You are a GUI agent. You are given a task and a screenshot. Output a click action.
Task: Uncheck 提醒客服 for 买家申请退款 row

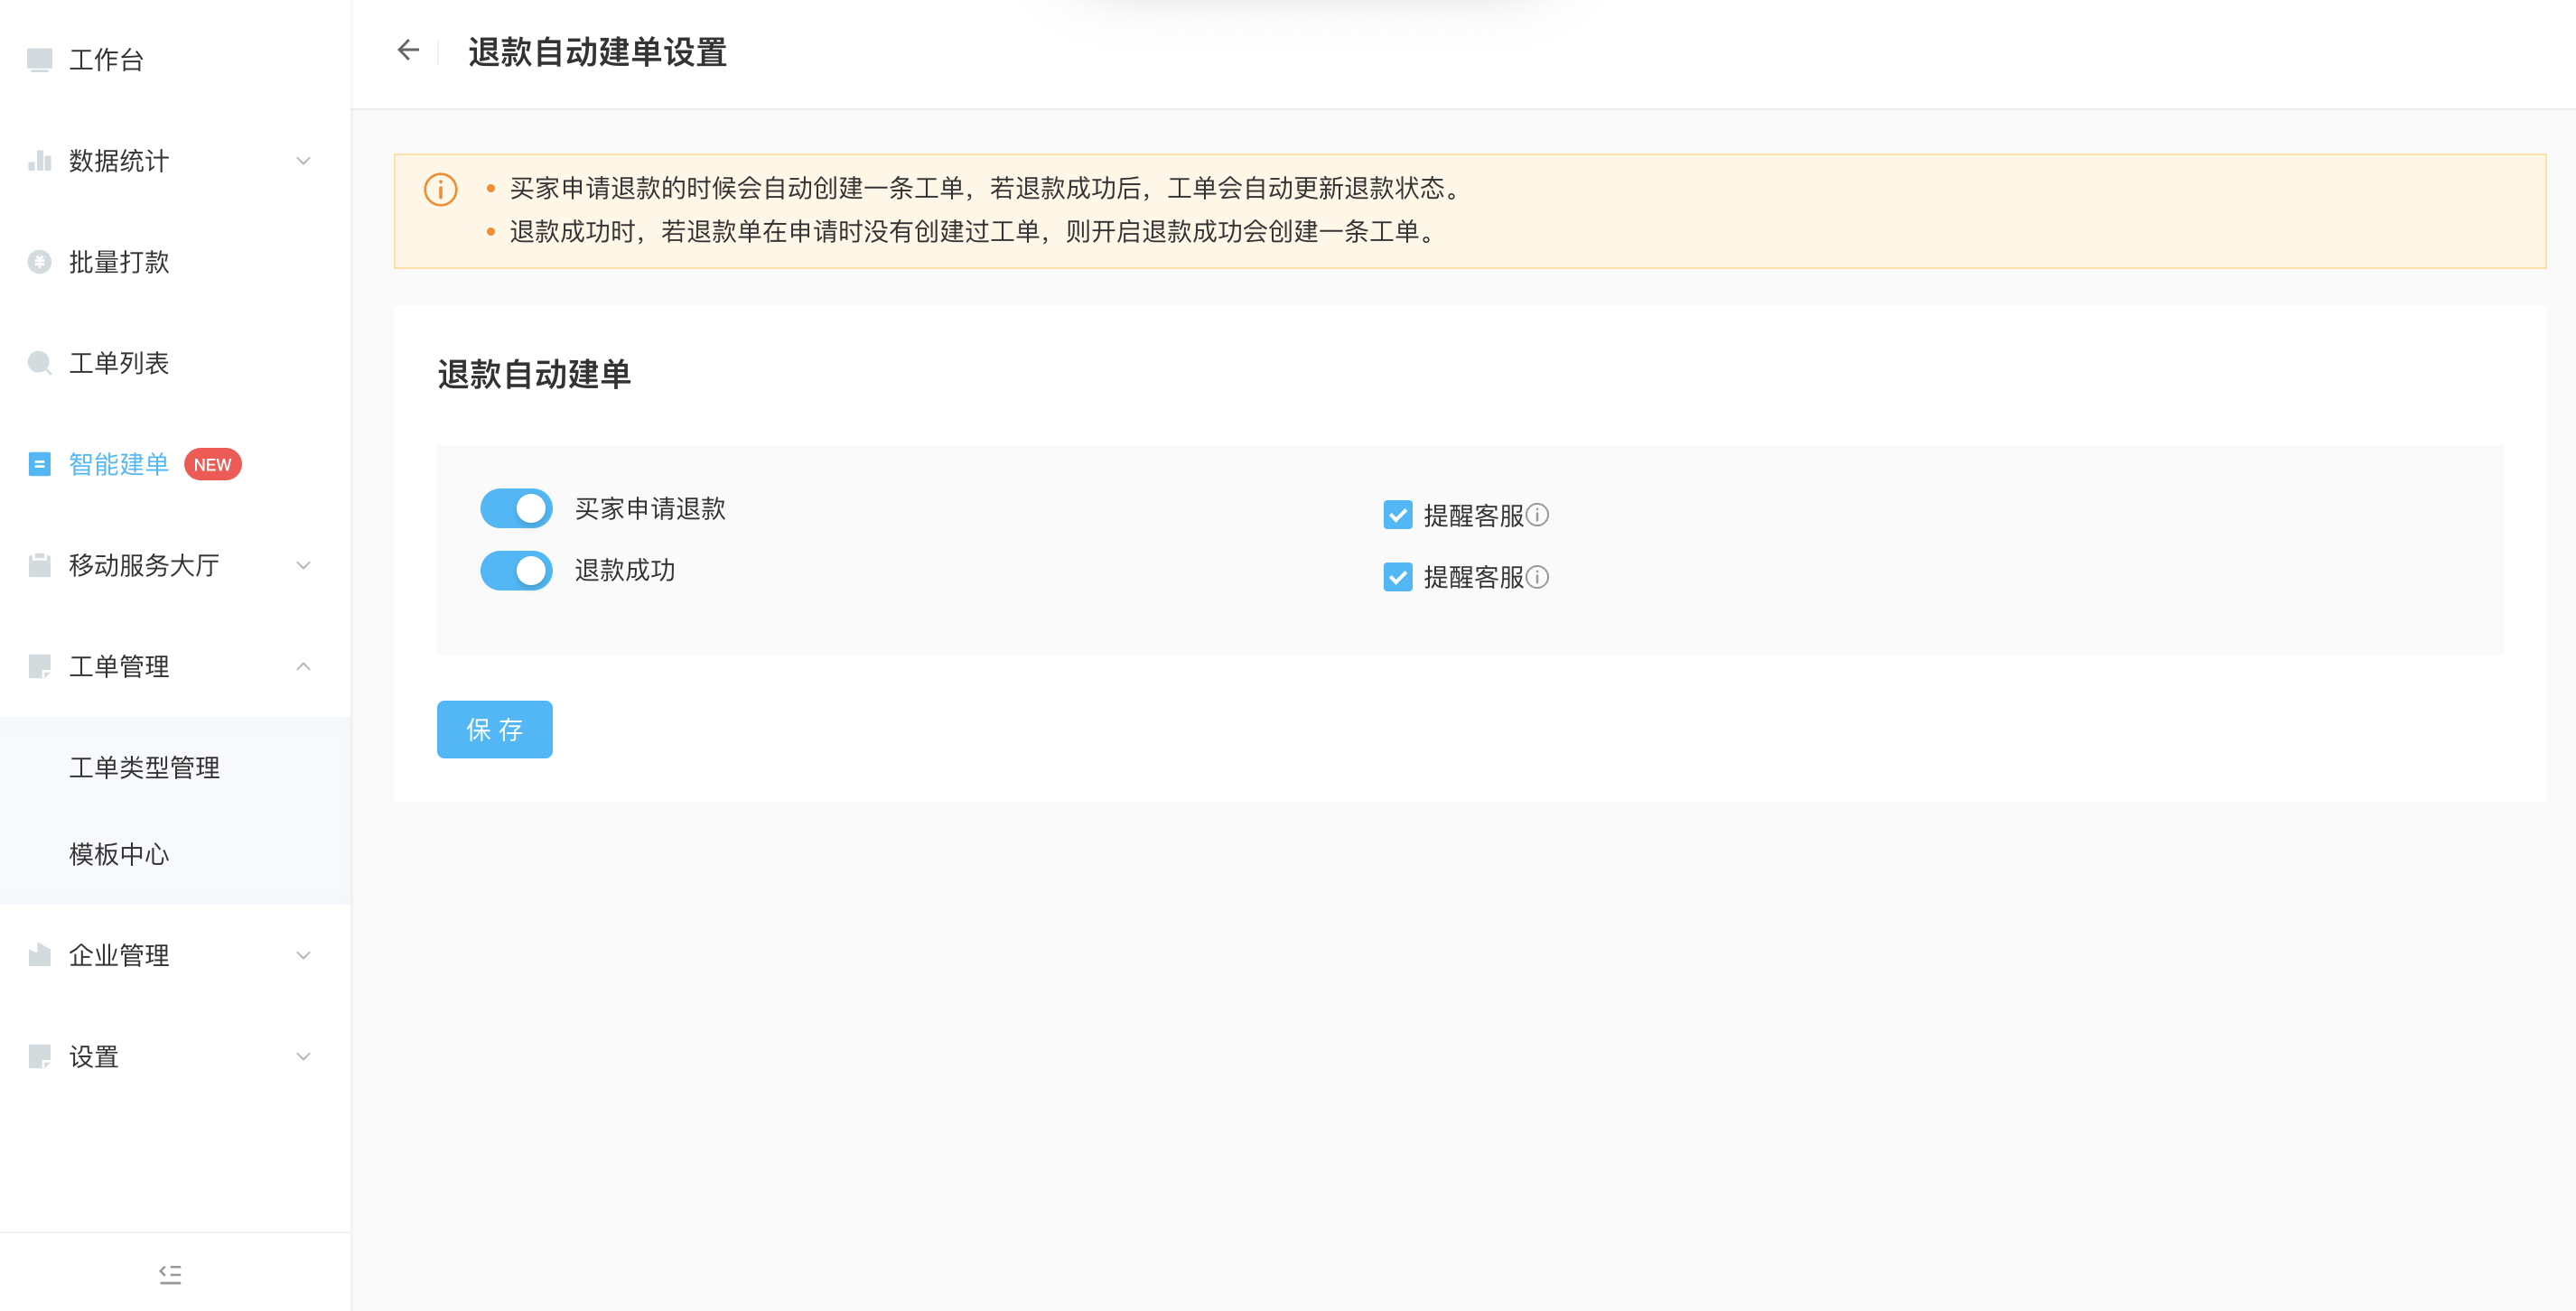(x=1398, y=515)
